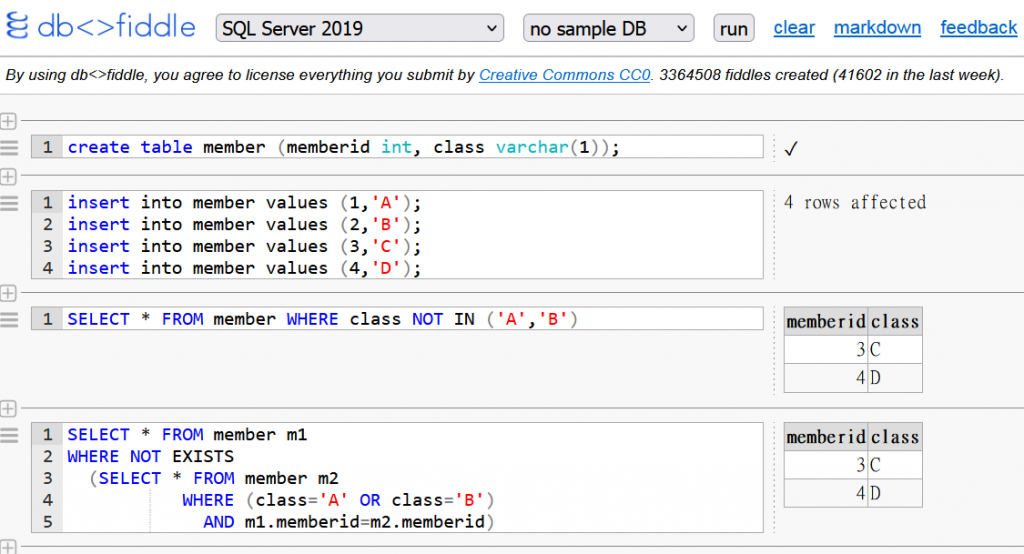1024x554 pixels.
Task: Click memberid 3 in the NOT IN results
Action: (826, 350)
